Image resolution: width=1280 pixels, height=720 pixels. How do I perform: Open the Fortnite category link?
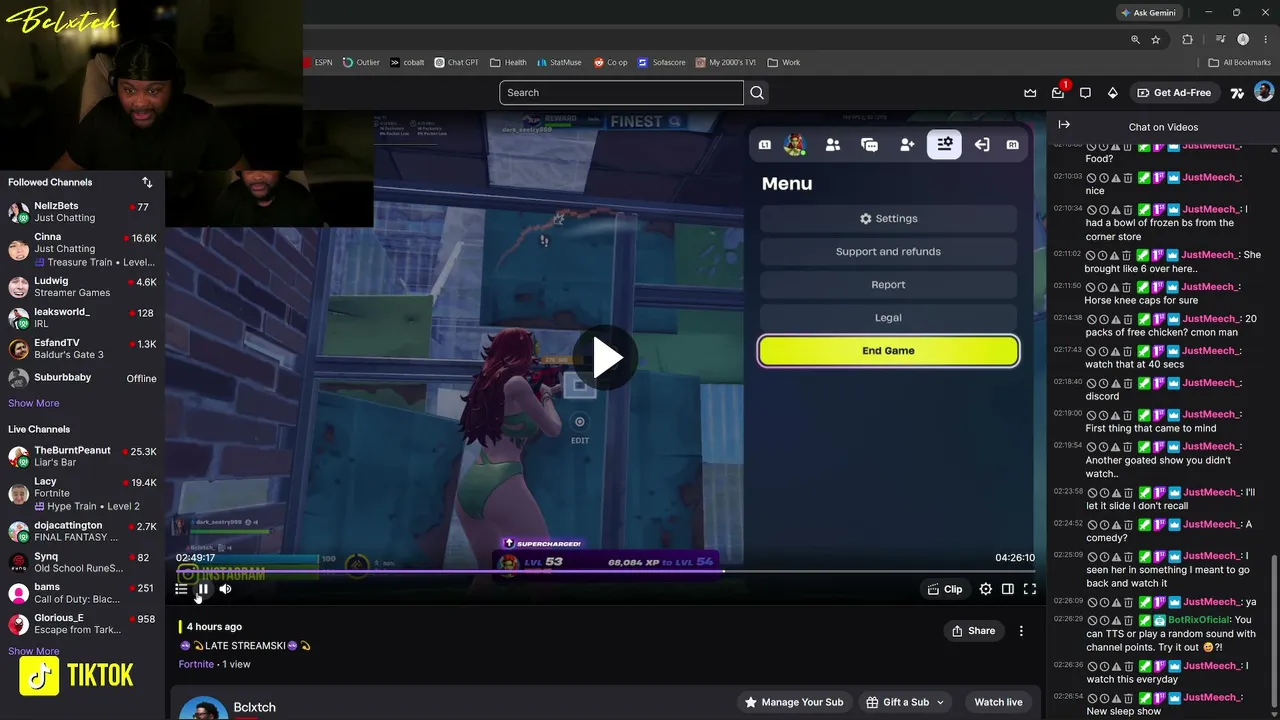(x=196, y=664)
